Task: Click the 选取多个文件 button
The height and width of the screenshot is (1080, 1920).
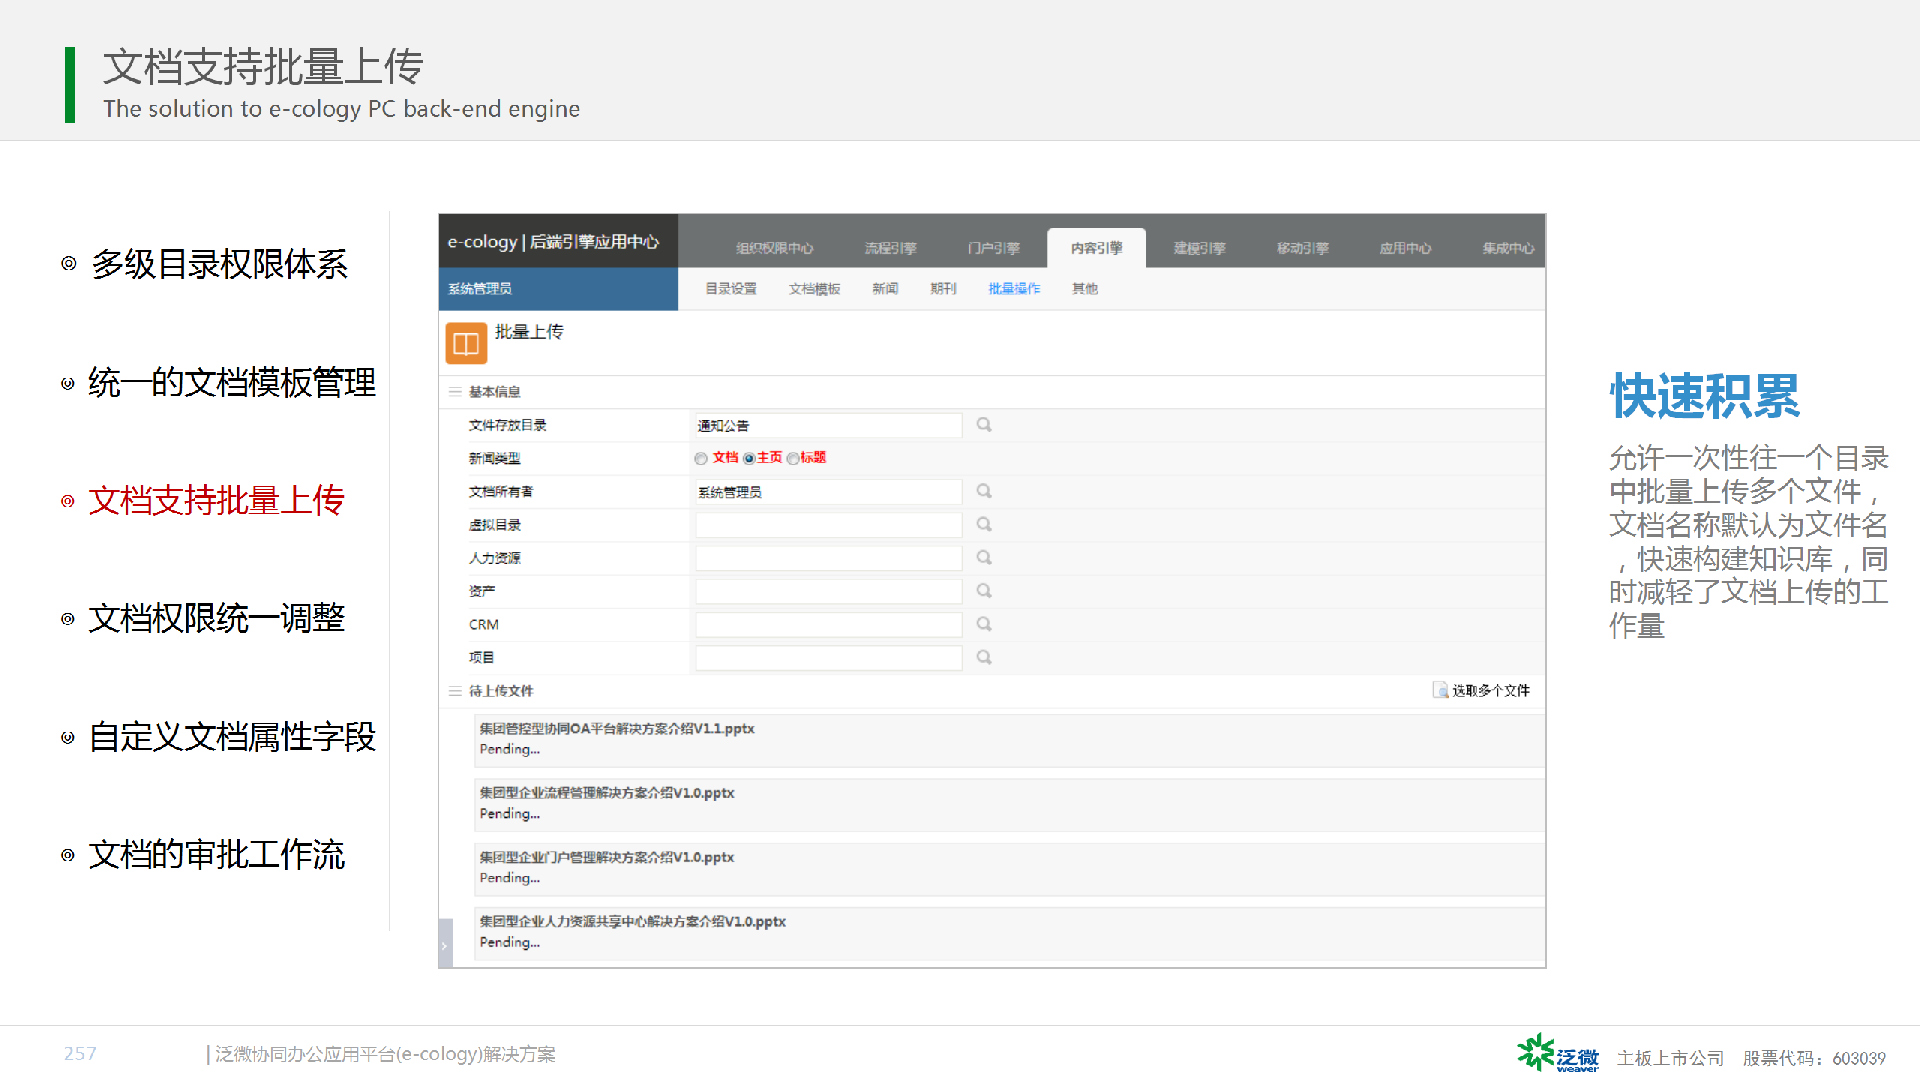Action: pyautogui.click(x=1481, y=690)
